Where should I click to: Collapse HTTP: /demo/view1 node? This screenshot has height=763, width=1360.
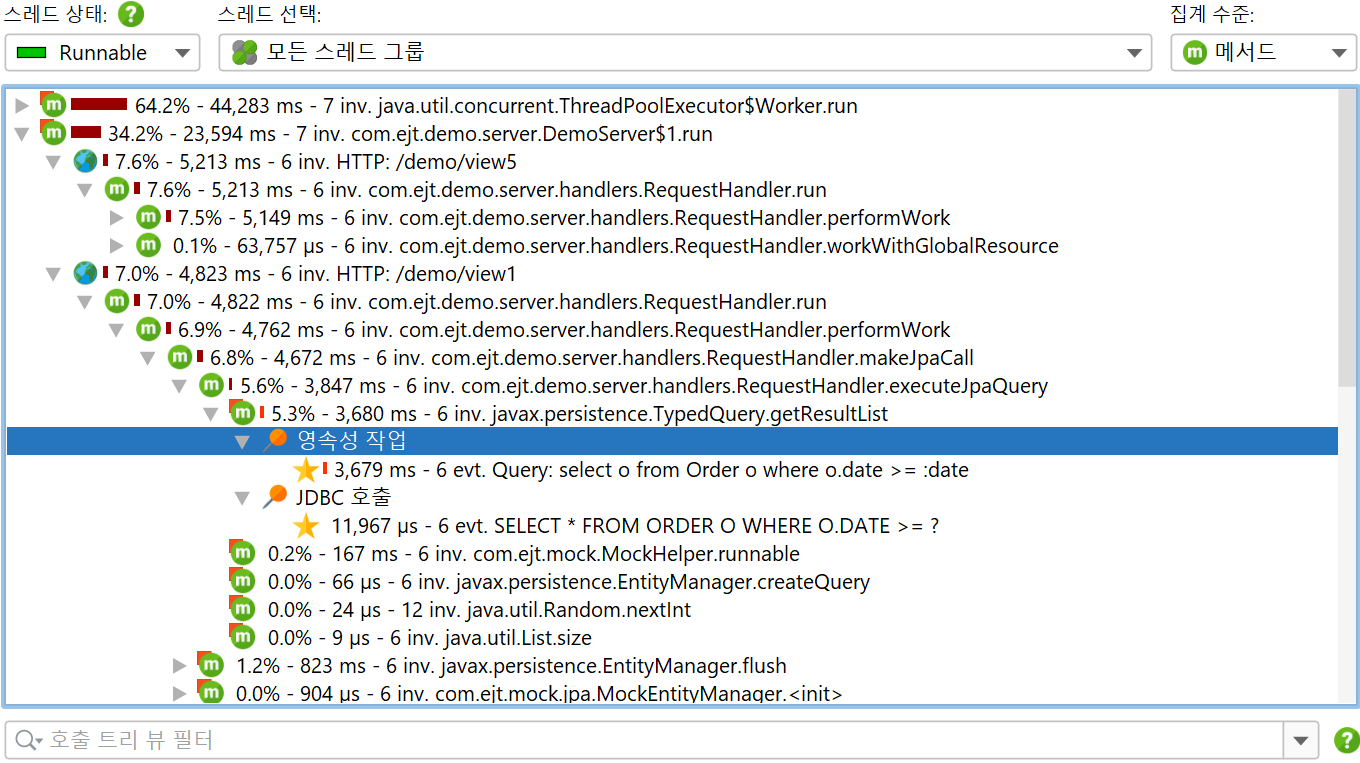tap(54, 274)
